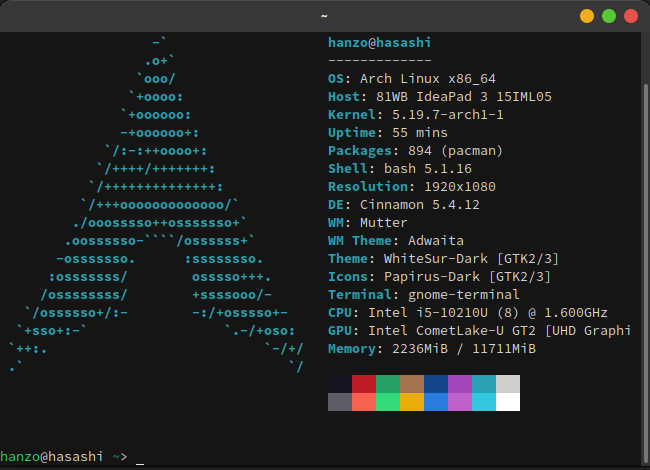The width and height of the screenshot is (650, 470).
Task: Click the Kernel: 5.19.7-arch1-1 line
Action: coord(415,114)
